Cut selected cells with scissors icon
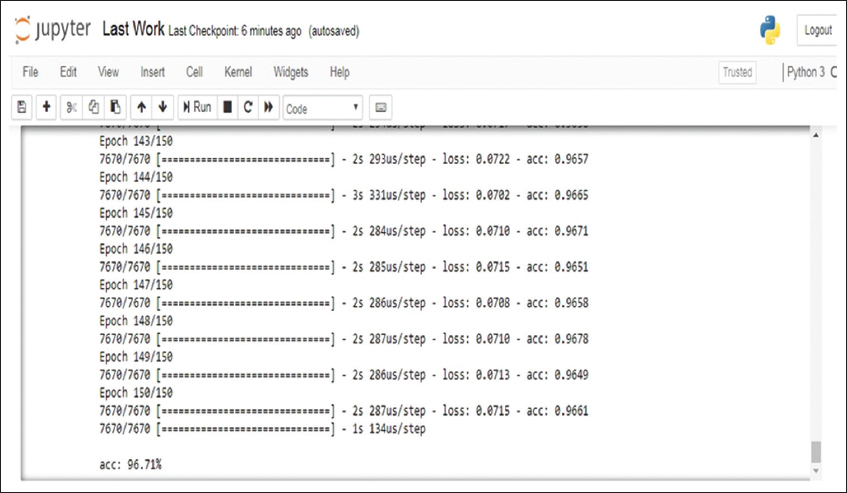 tap(71, 107)
